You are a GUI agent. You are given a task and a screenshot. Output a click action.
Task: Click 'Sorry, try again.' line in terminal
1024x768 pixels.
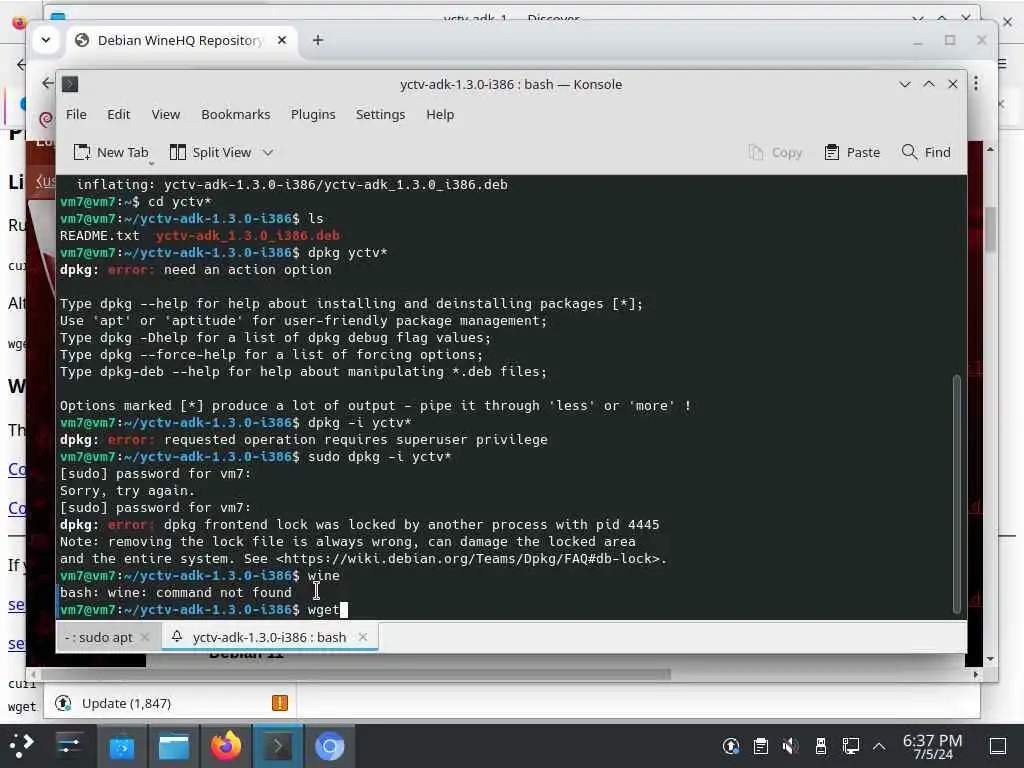coord(127,490)
